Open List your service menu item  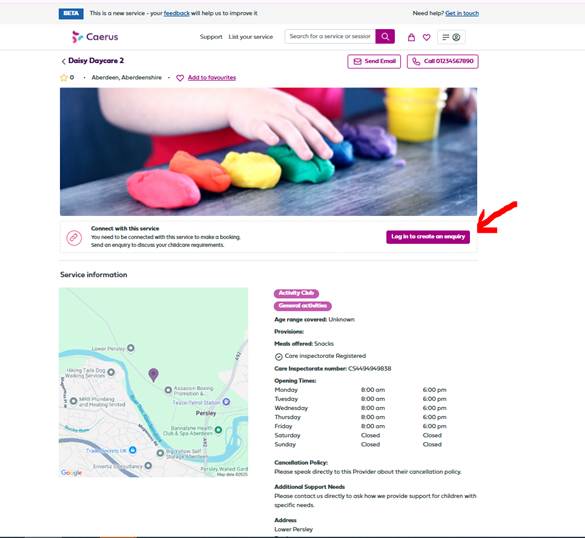pyautogui.click(x=251, y=37)
